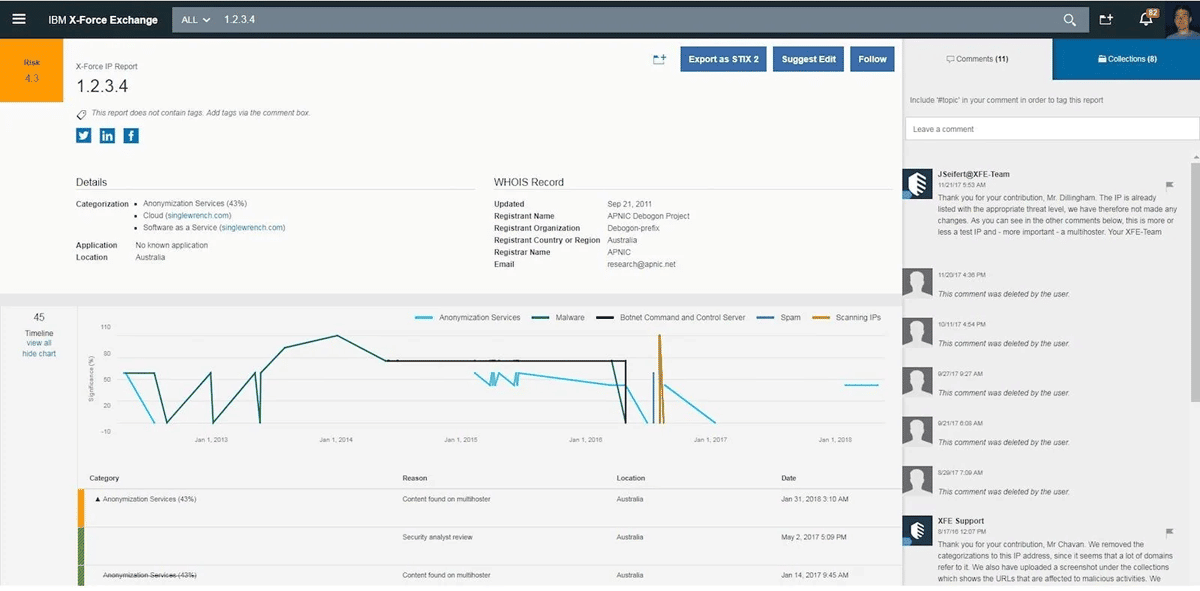
Task: Open the add-to-collection icon in top bar
Action: click(1106, 19)
